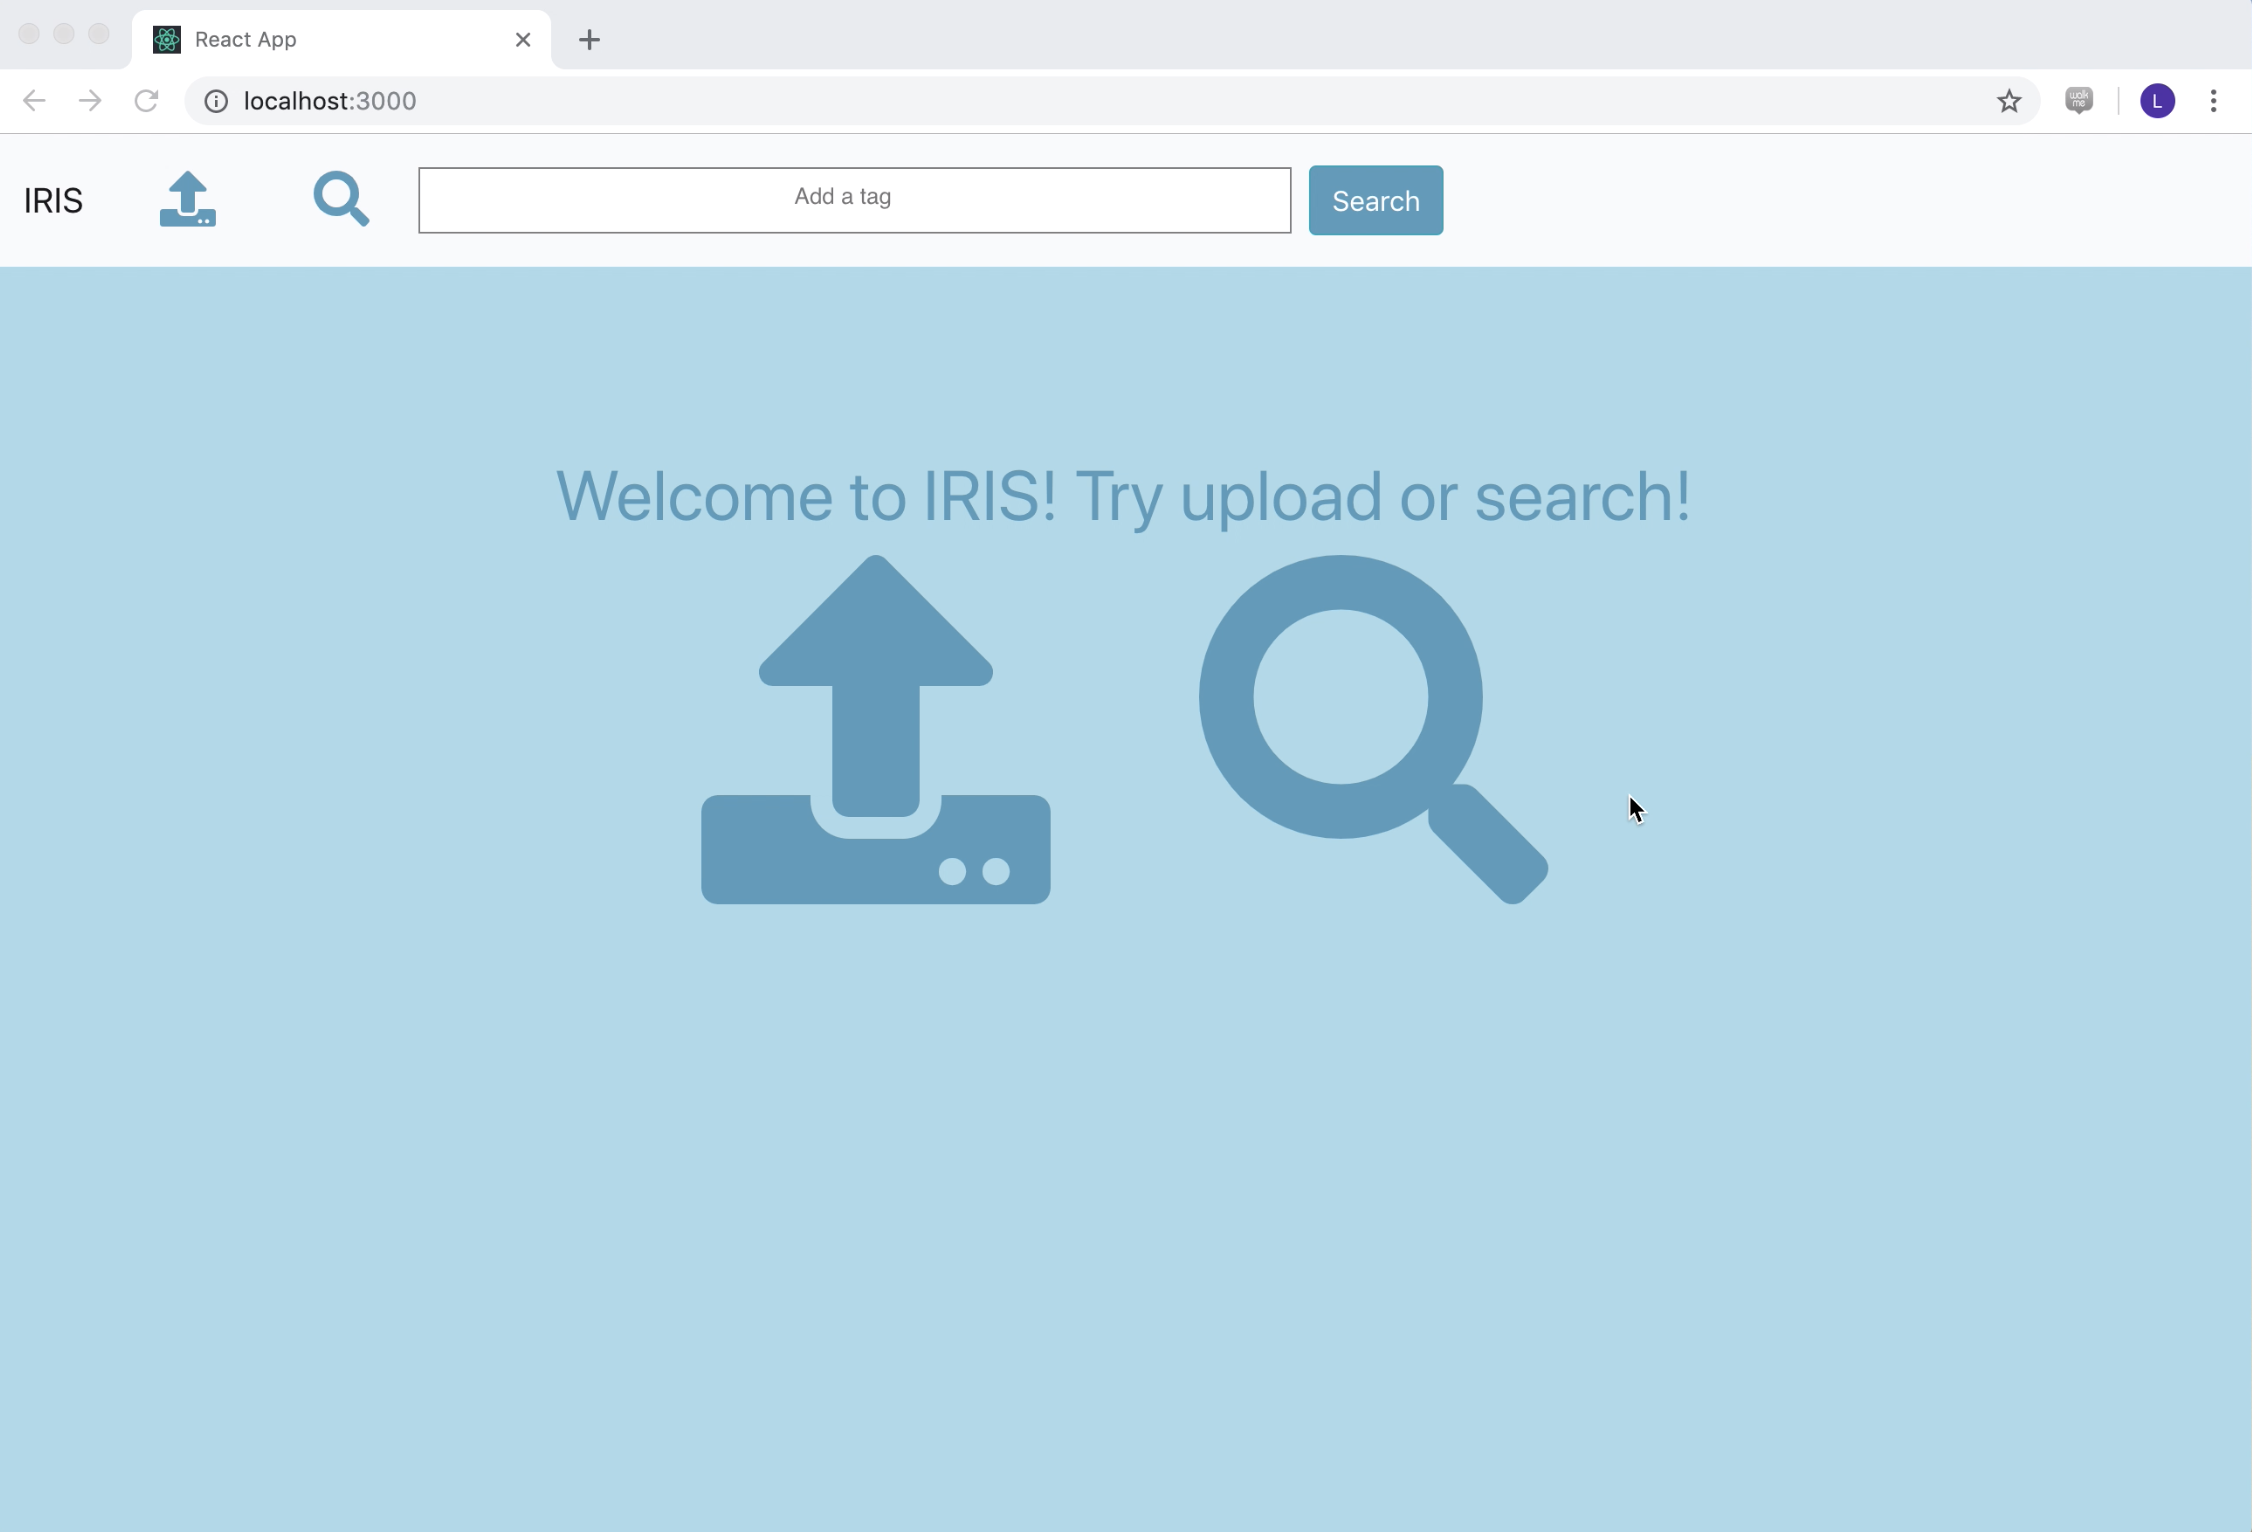This screenshot has height=1532, width=2252.
Task: Go forward using the browser forward arrow
Action: click(90, 101)
